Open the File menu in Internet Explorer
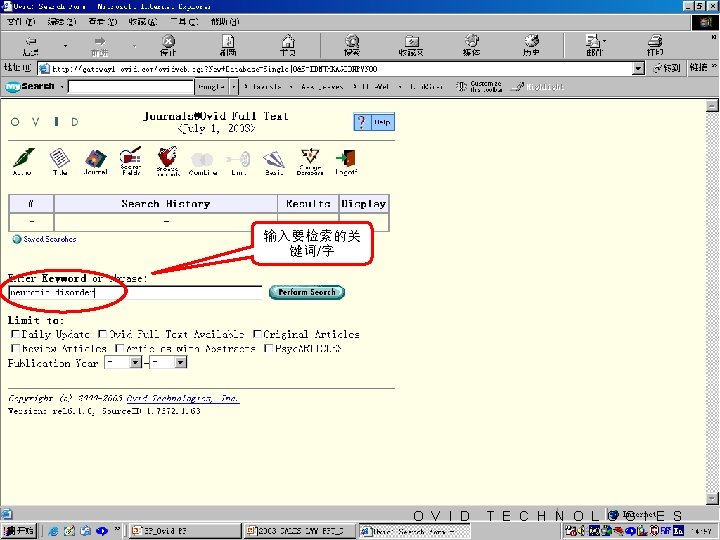 21,22
